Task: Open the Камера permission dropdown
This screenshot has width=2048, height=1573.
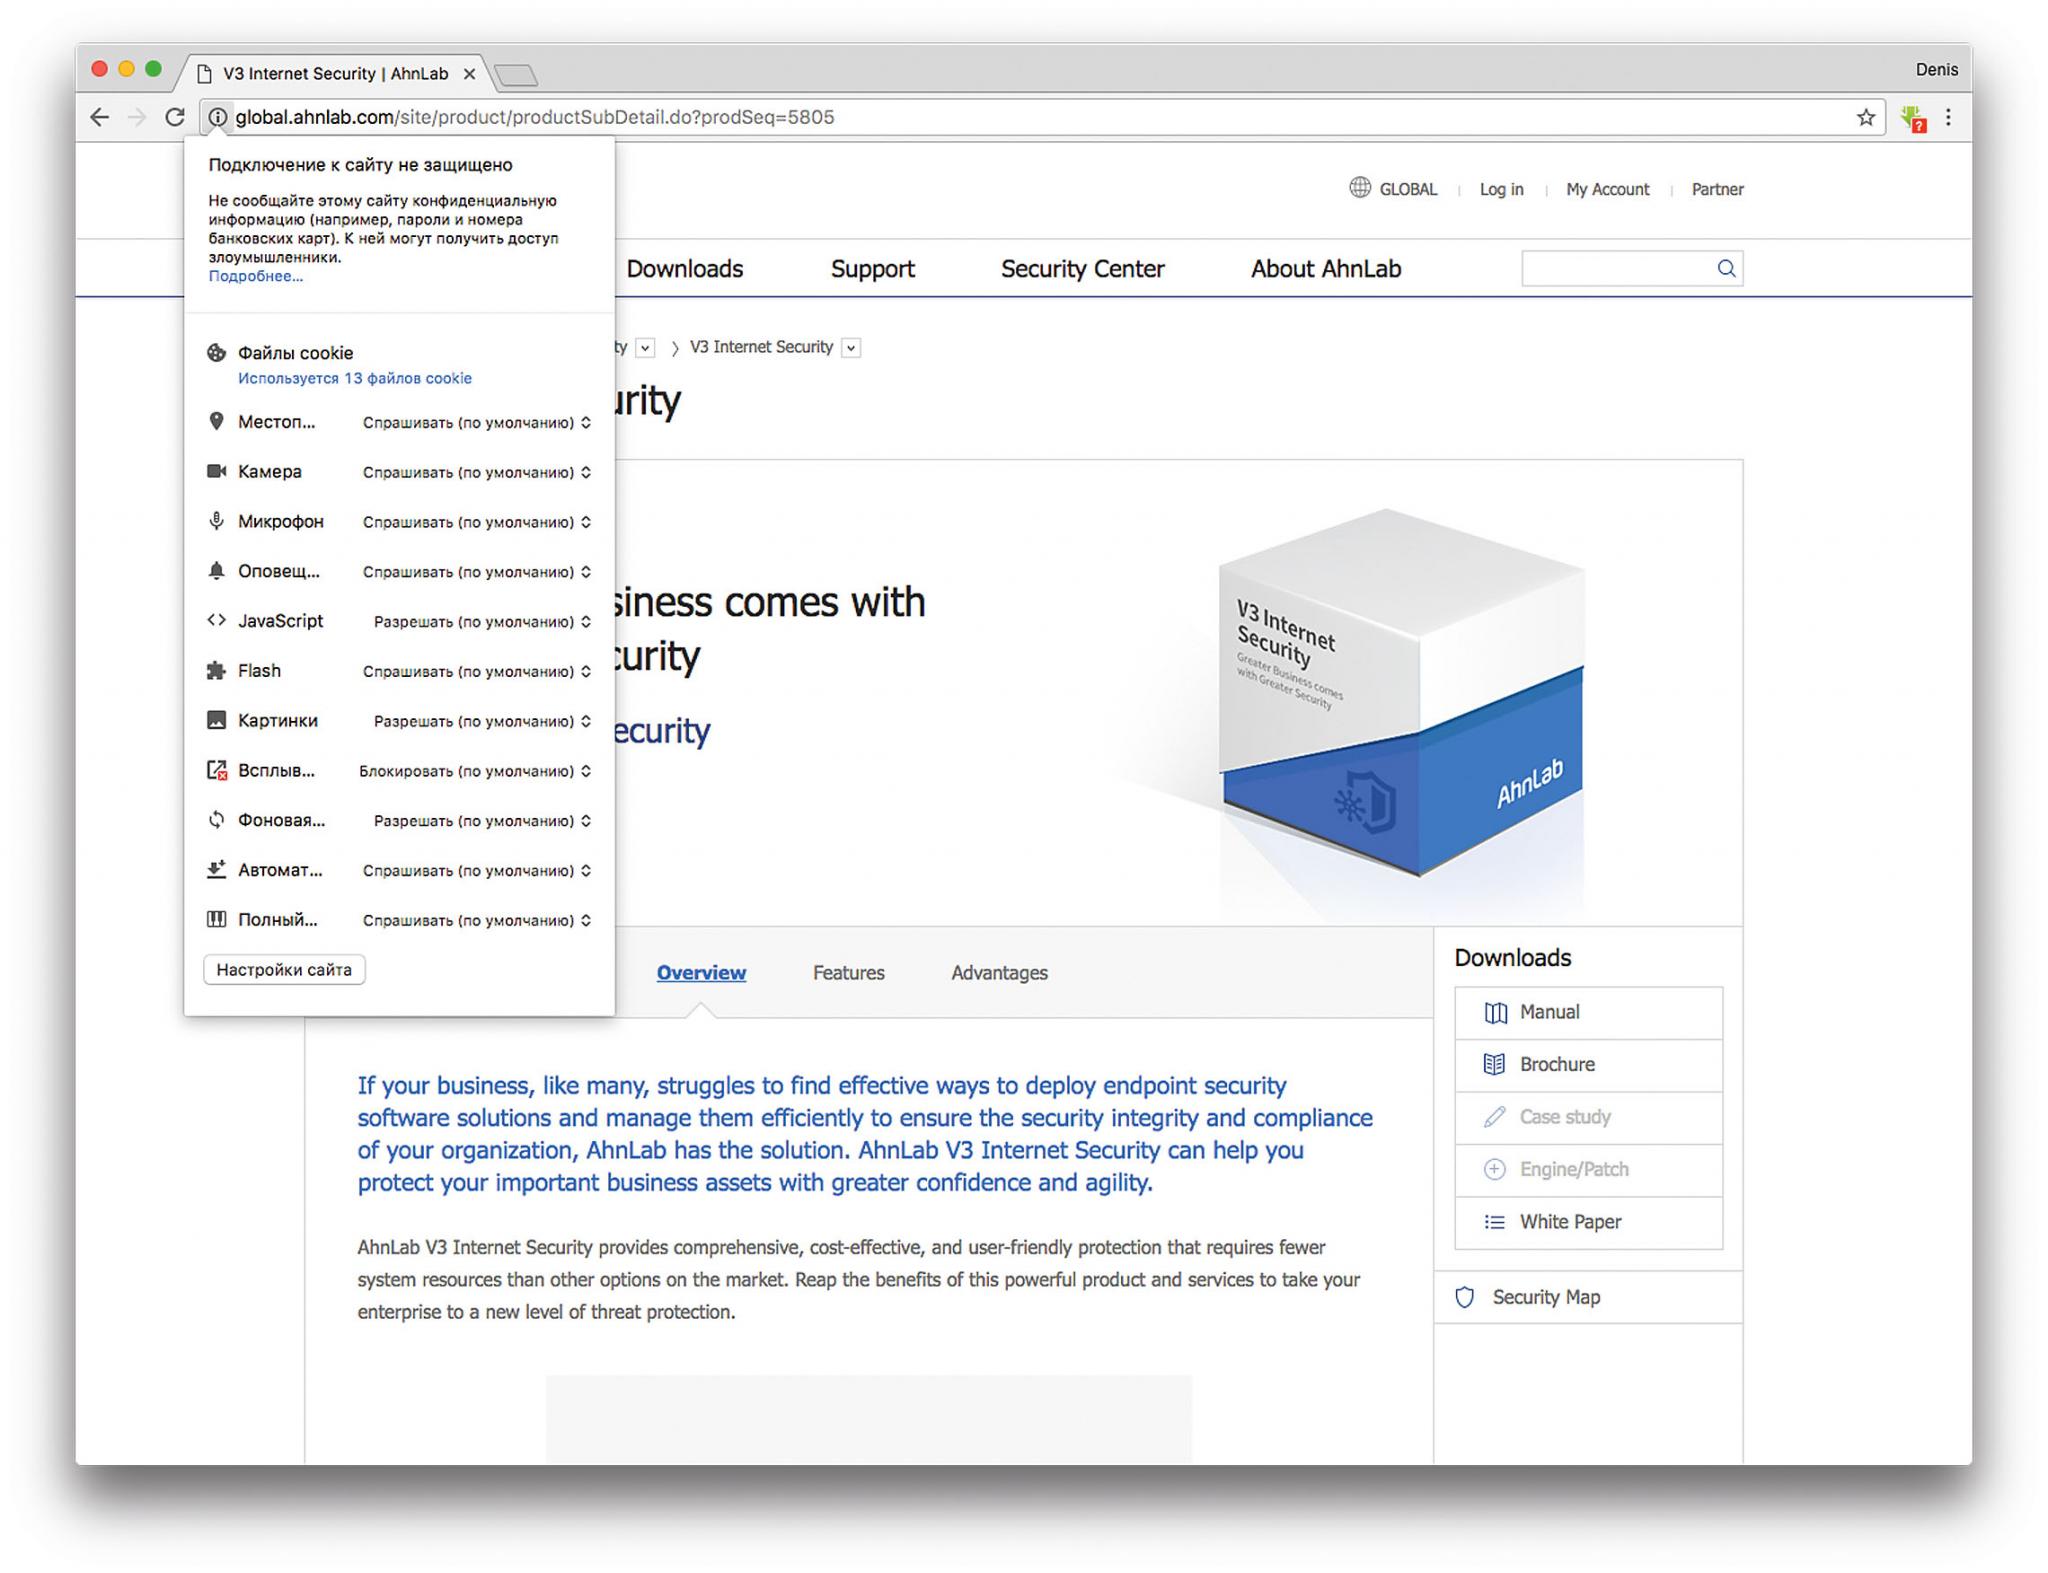Action: [x=477, y=472]
